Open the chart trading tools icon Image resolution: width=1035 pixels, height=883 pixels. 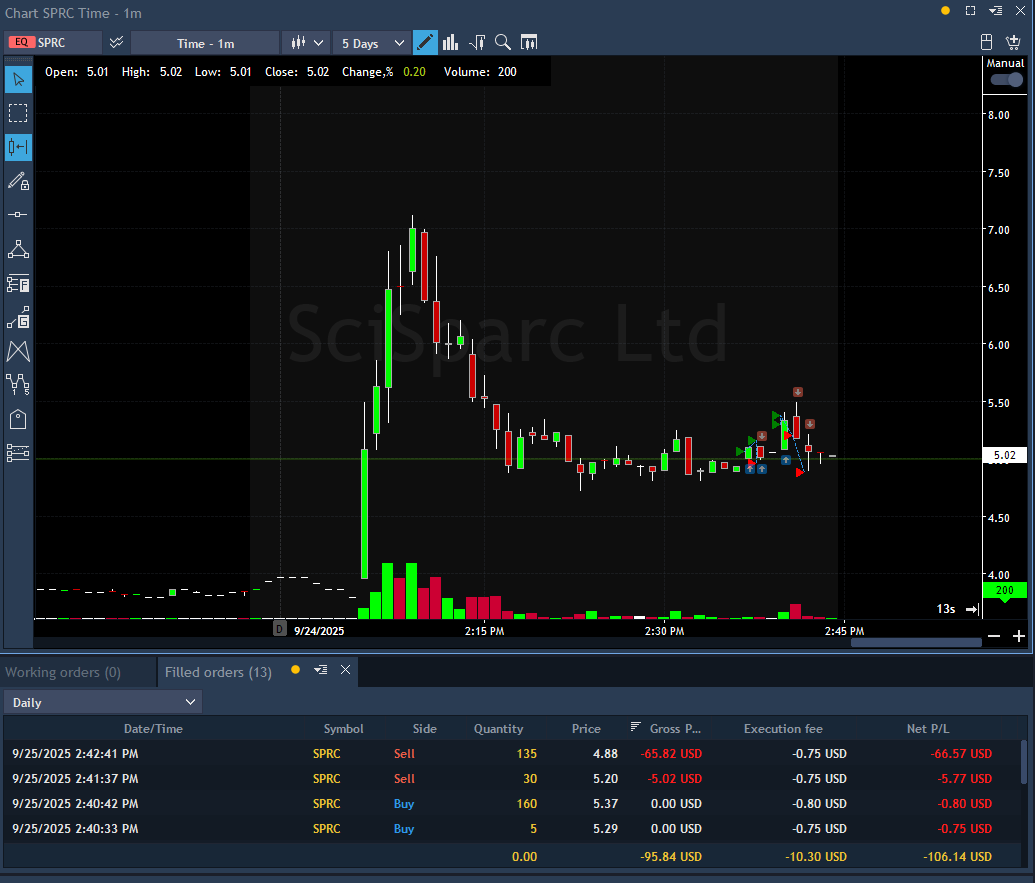point(477,43)
